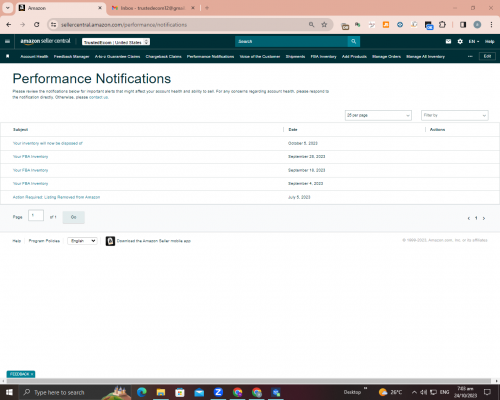
Task: Open Chargeback Claims
Action: click(163, 56)
